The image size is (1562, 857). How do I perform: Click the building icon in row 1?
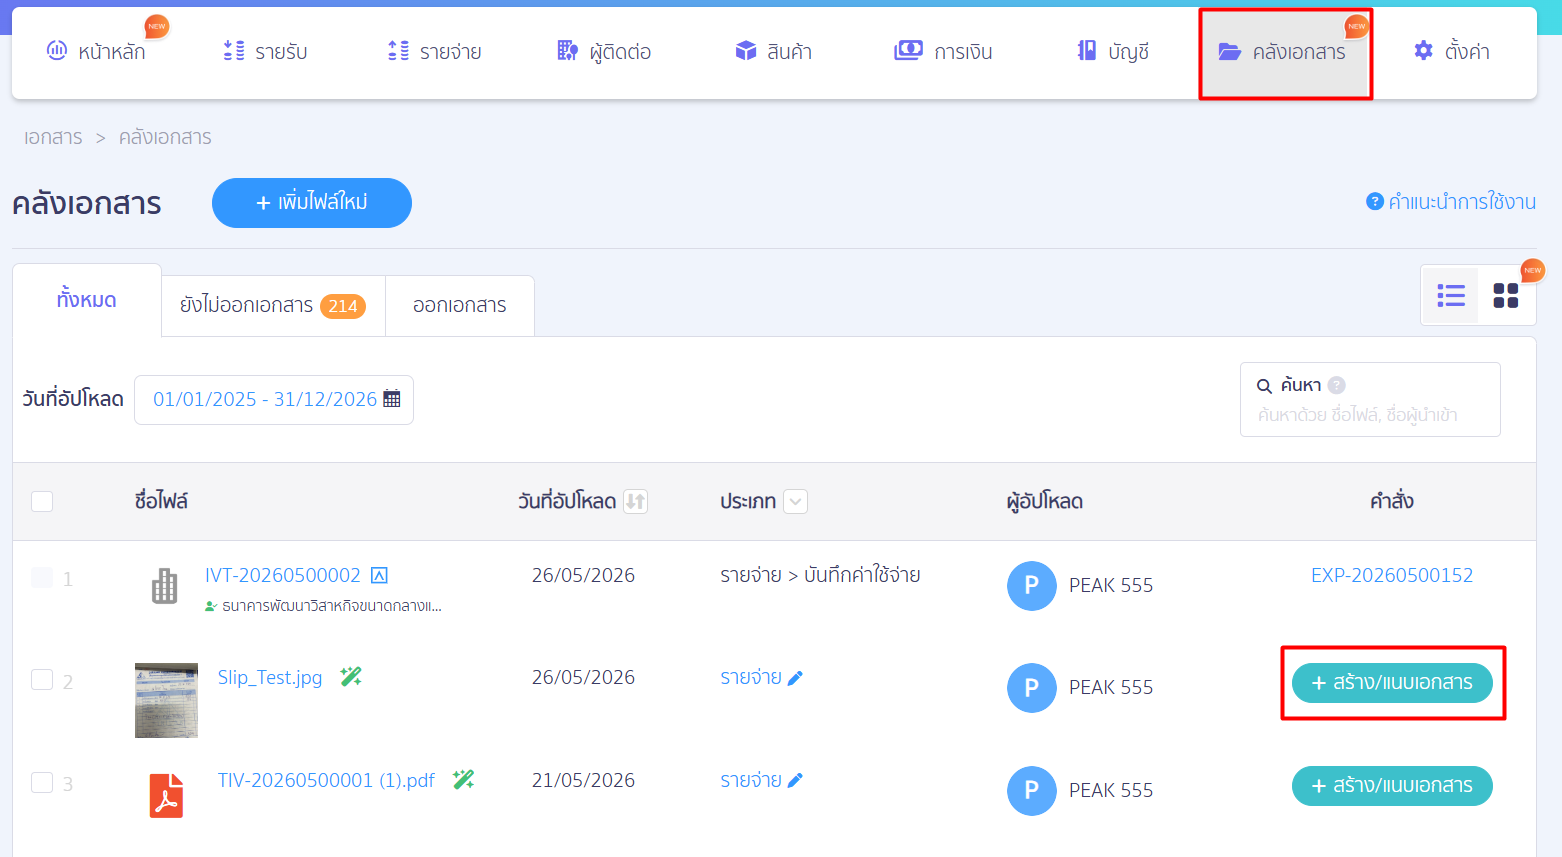(165, 586)
